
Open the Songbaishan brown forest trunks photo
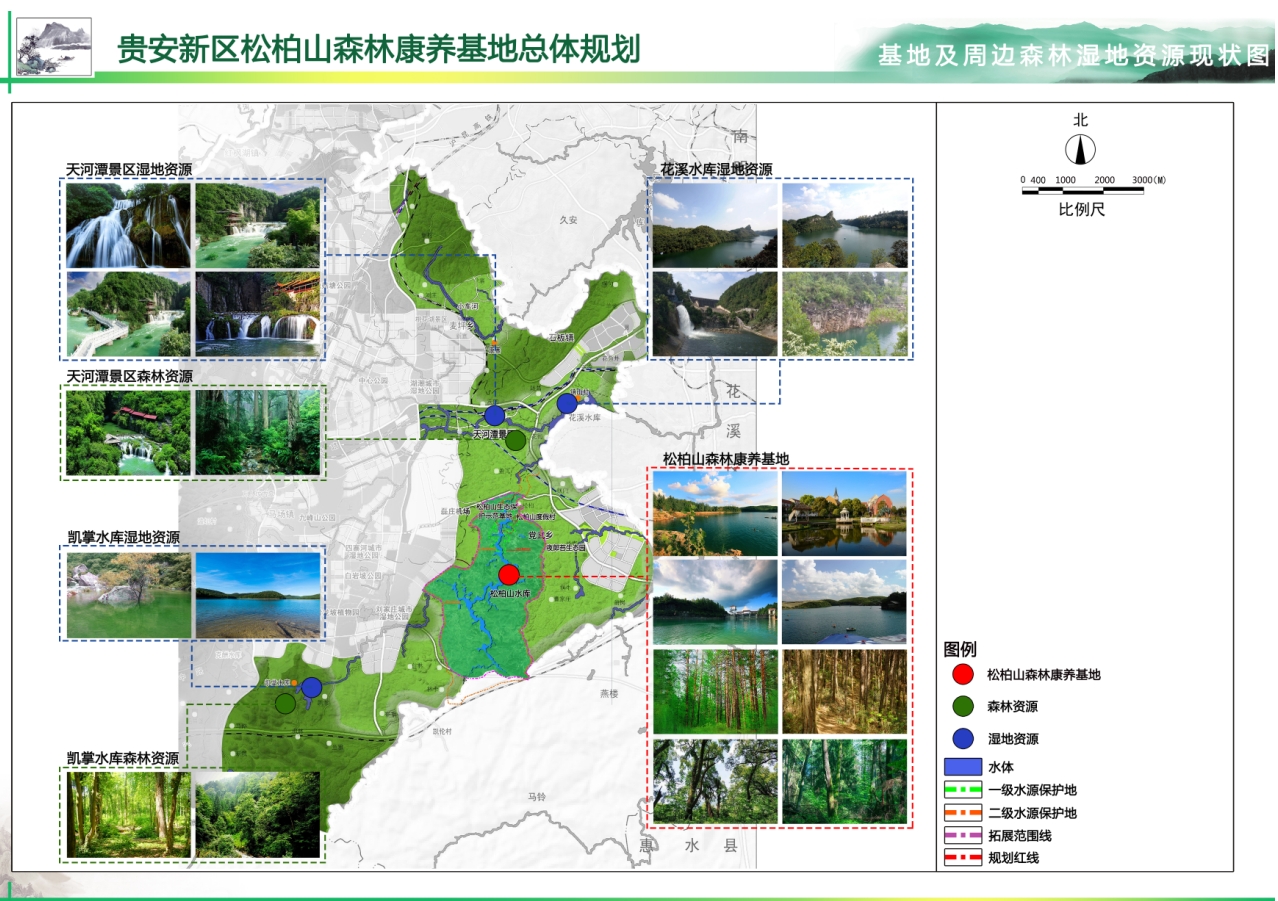[x=845, y=692]
